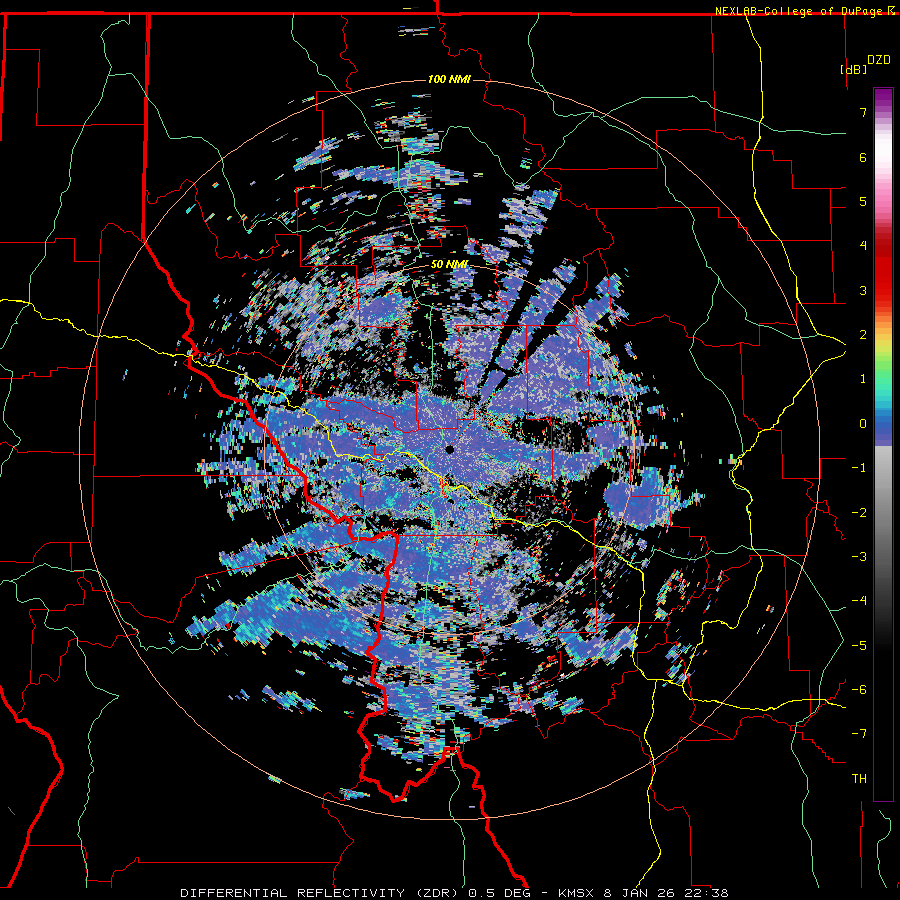Click the 3 value on color scale
This screenshot has height=900, width=900.
pos(863,290)
